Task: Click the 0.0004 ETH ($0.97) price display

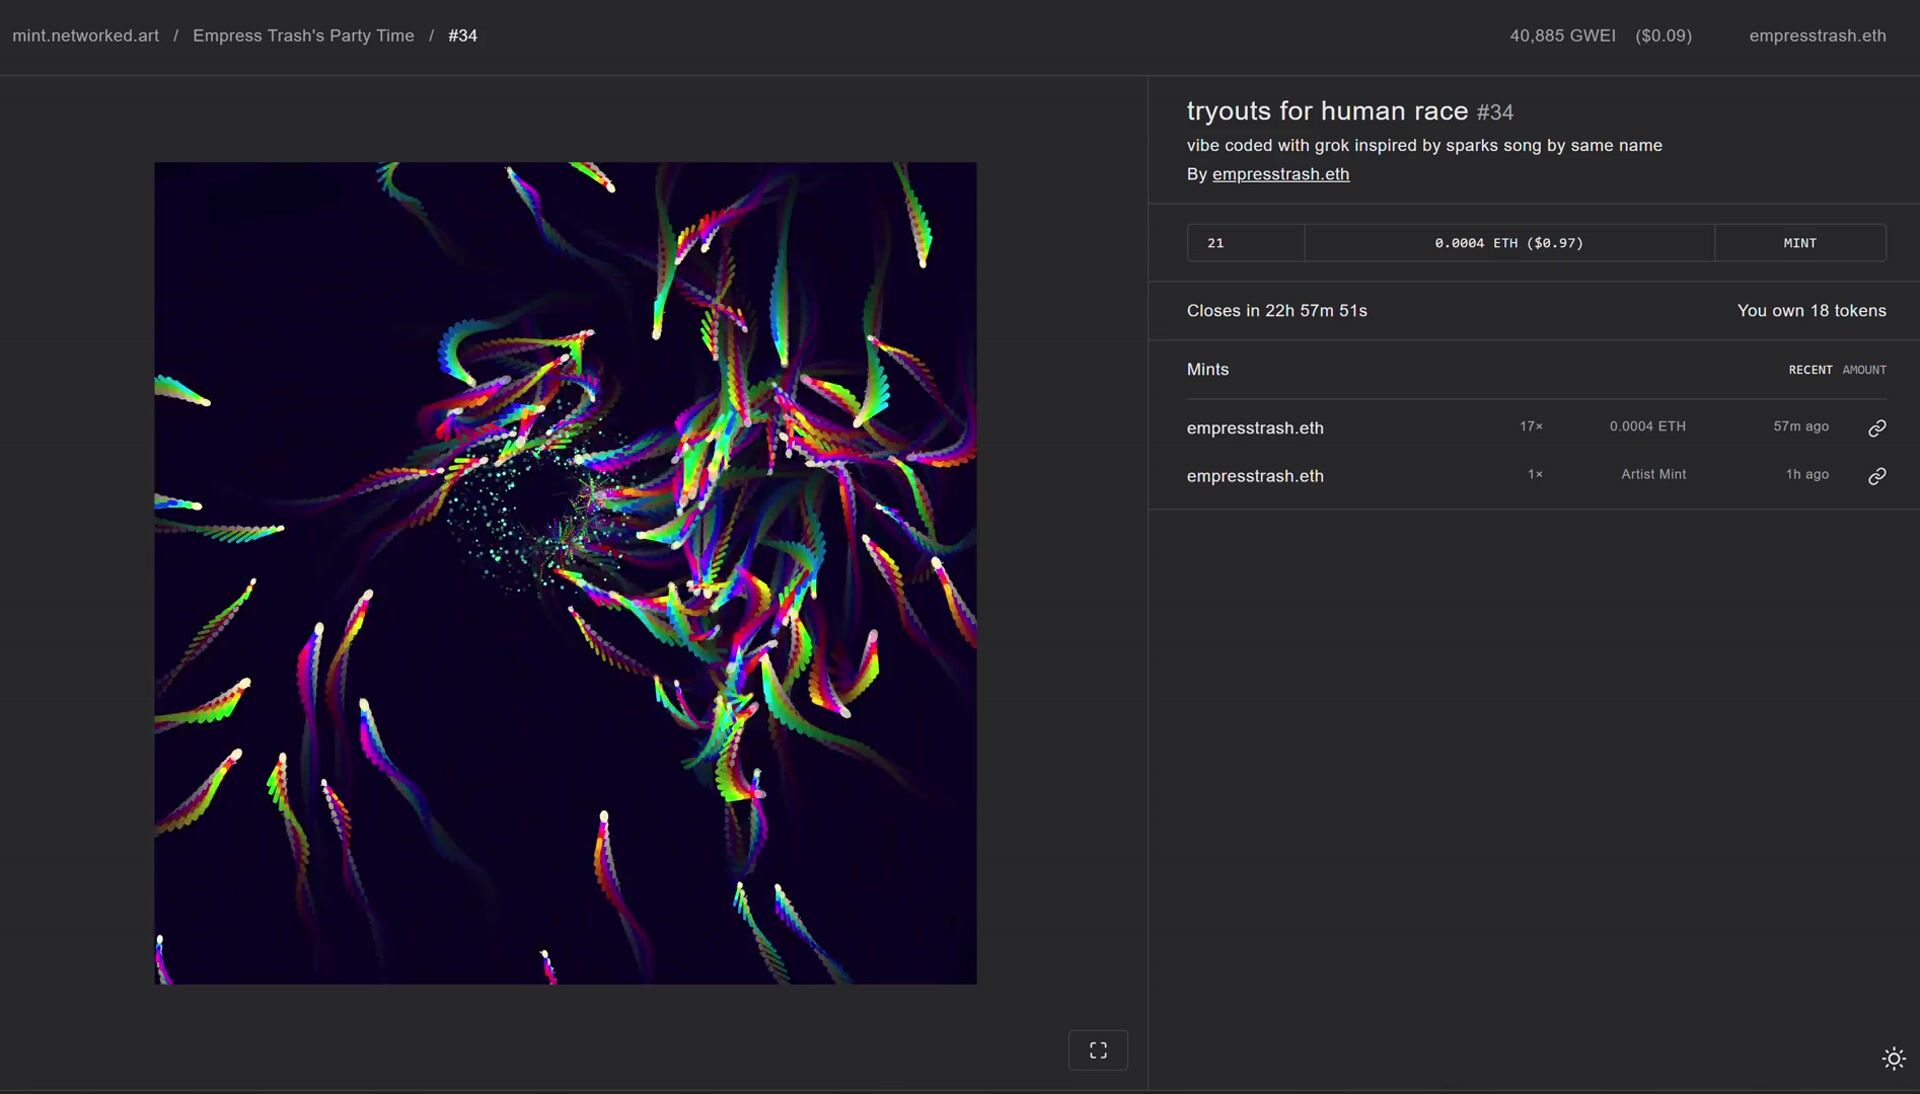Action: click(x=1508, y=243)
